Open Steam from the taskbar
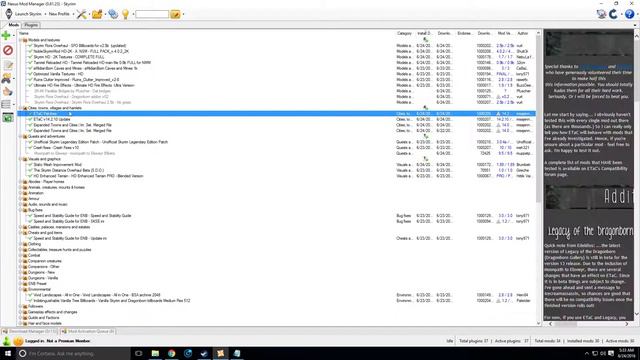This screenshot has width=640, height=360. (x=204, y=353)
